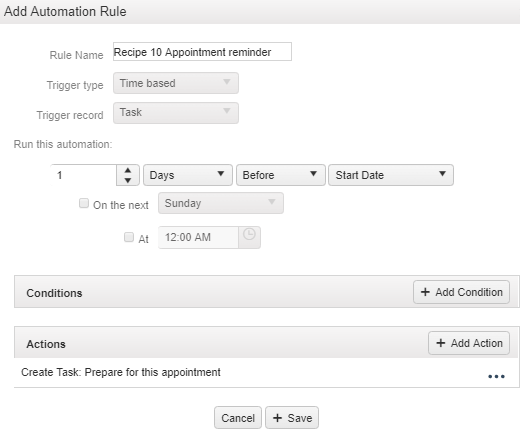
Task: Open the Days unit dropdown
Action: (x=188, y=175)
